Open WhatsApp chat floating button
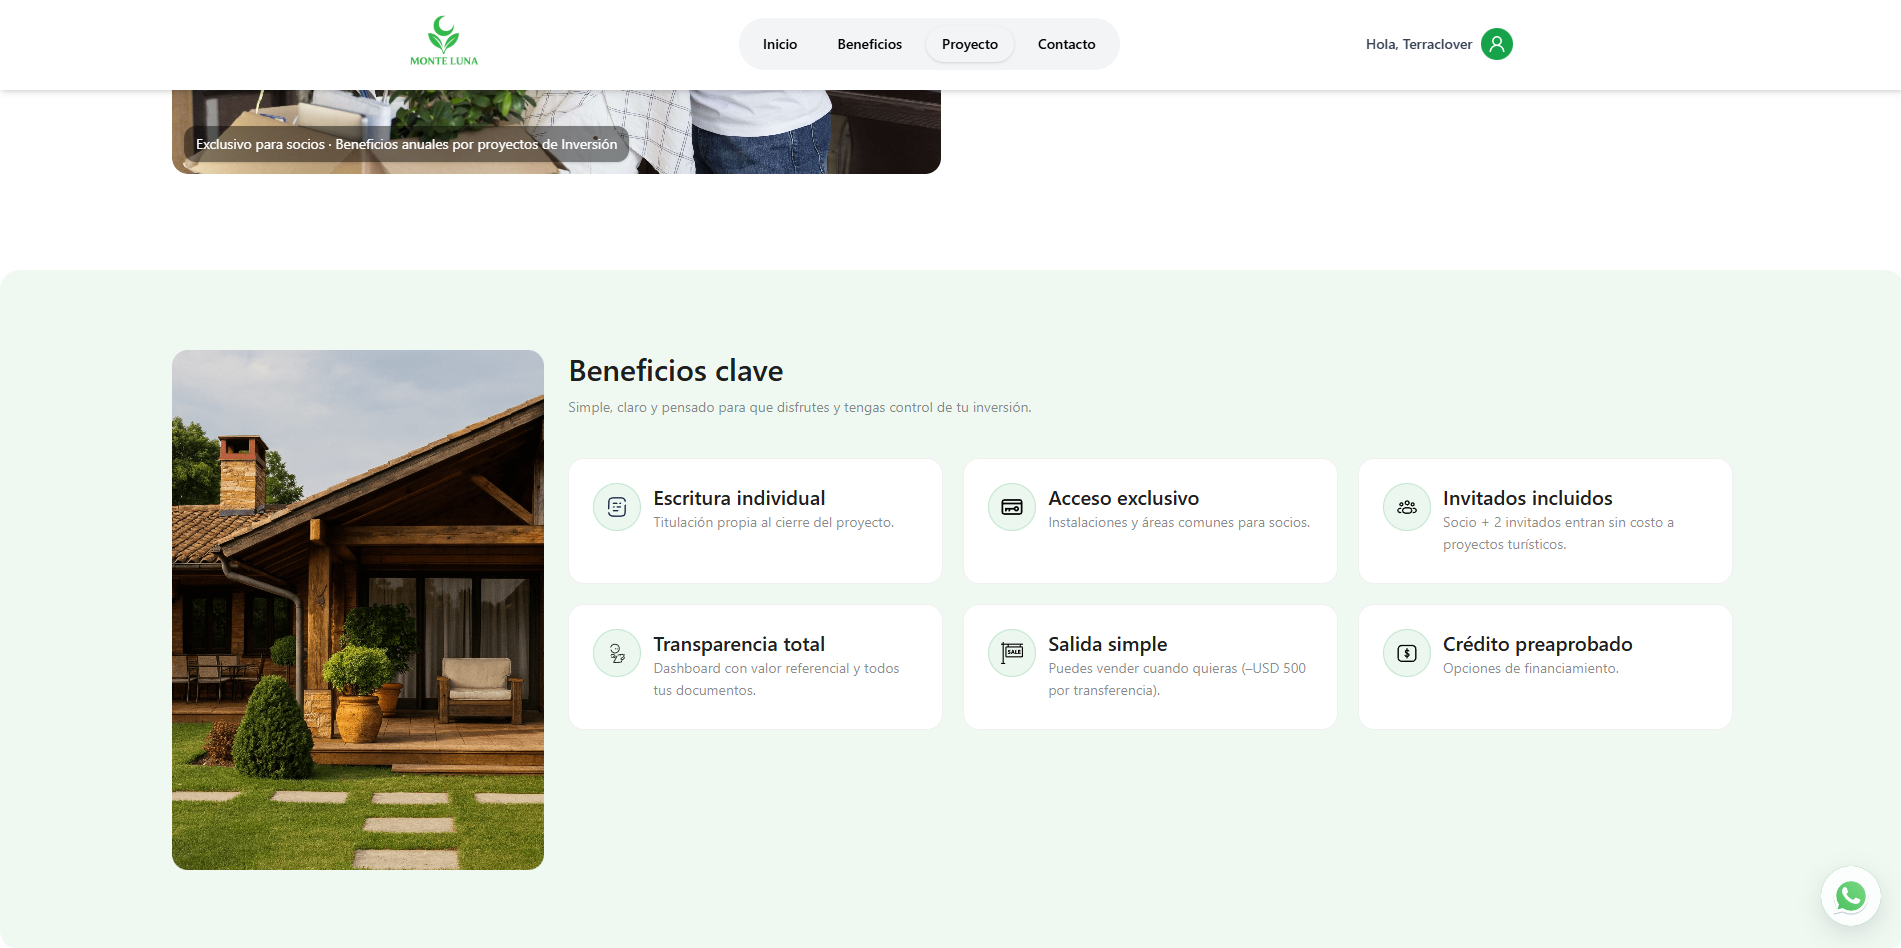1901x948 pixels. [x=1850, y=896]
